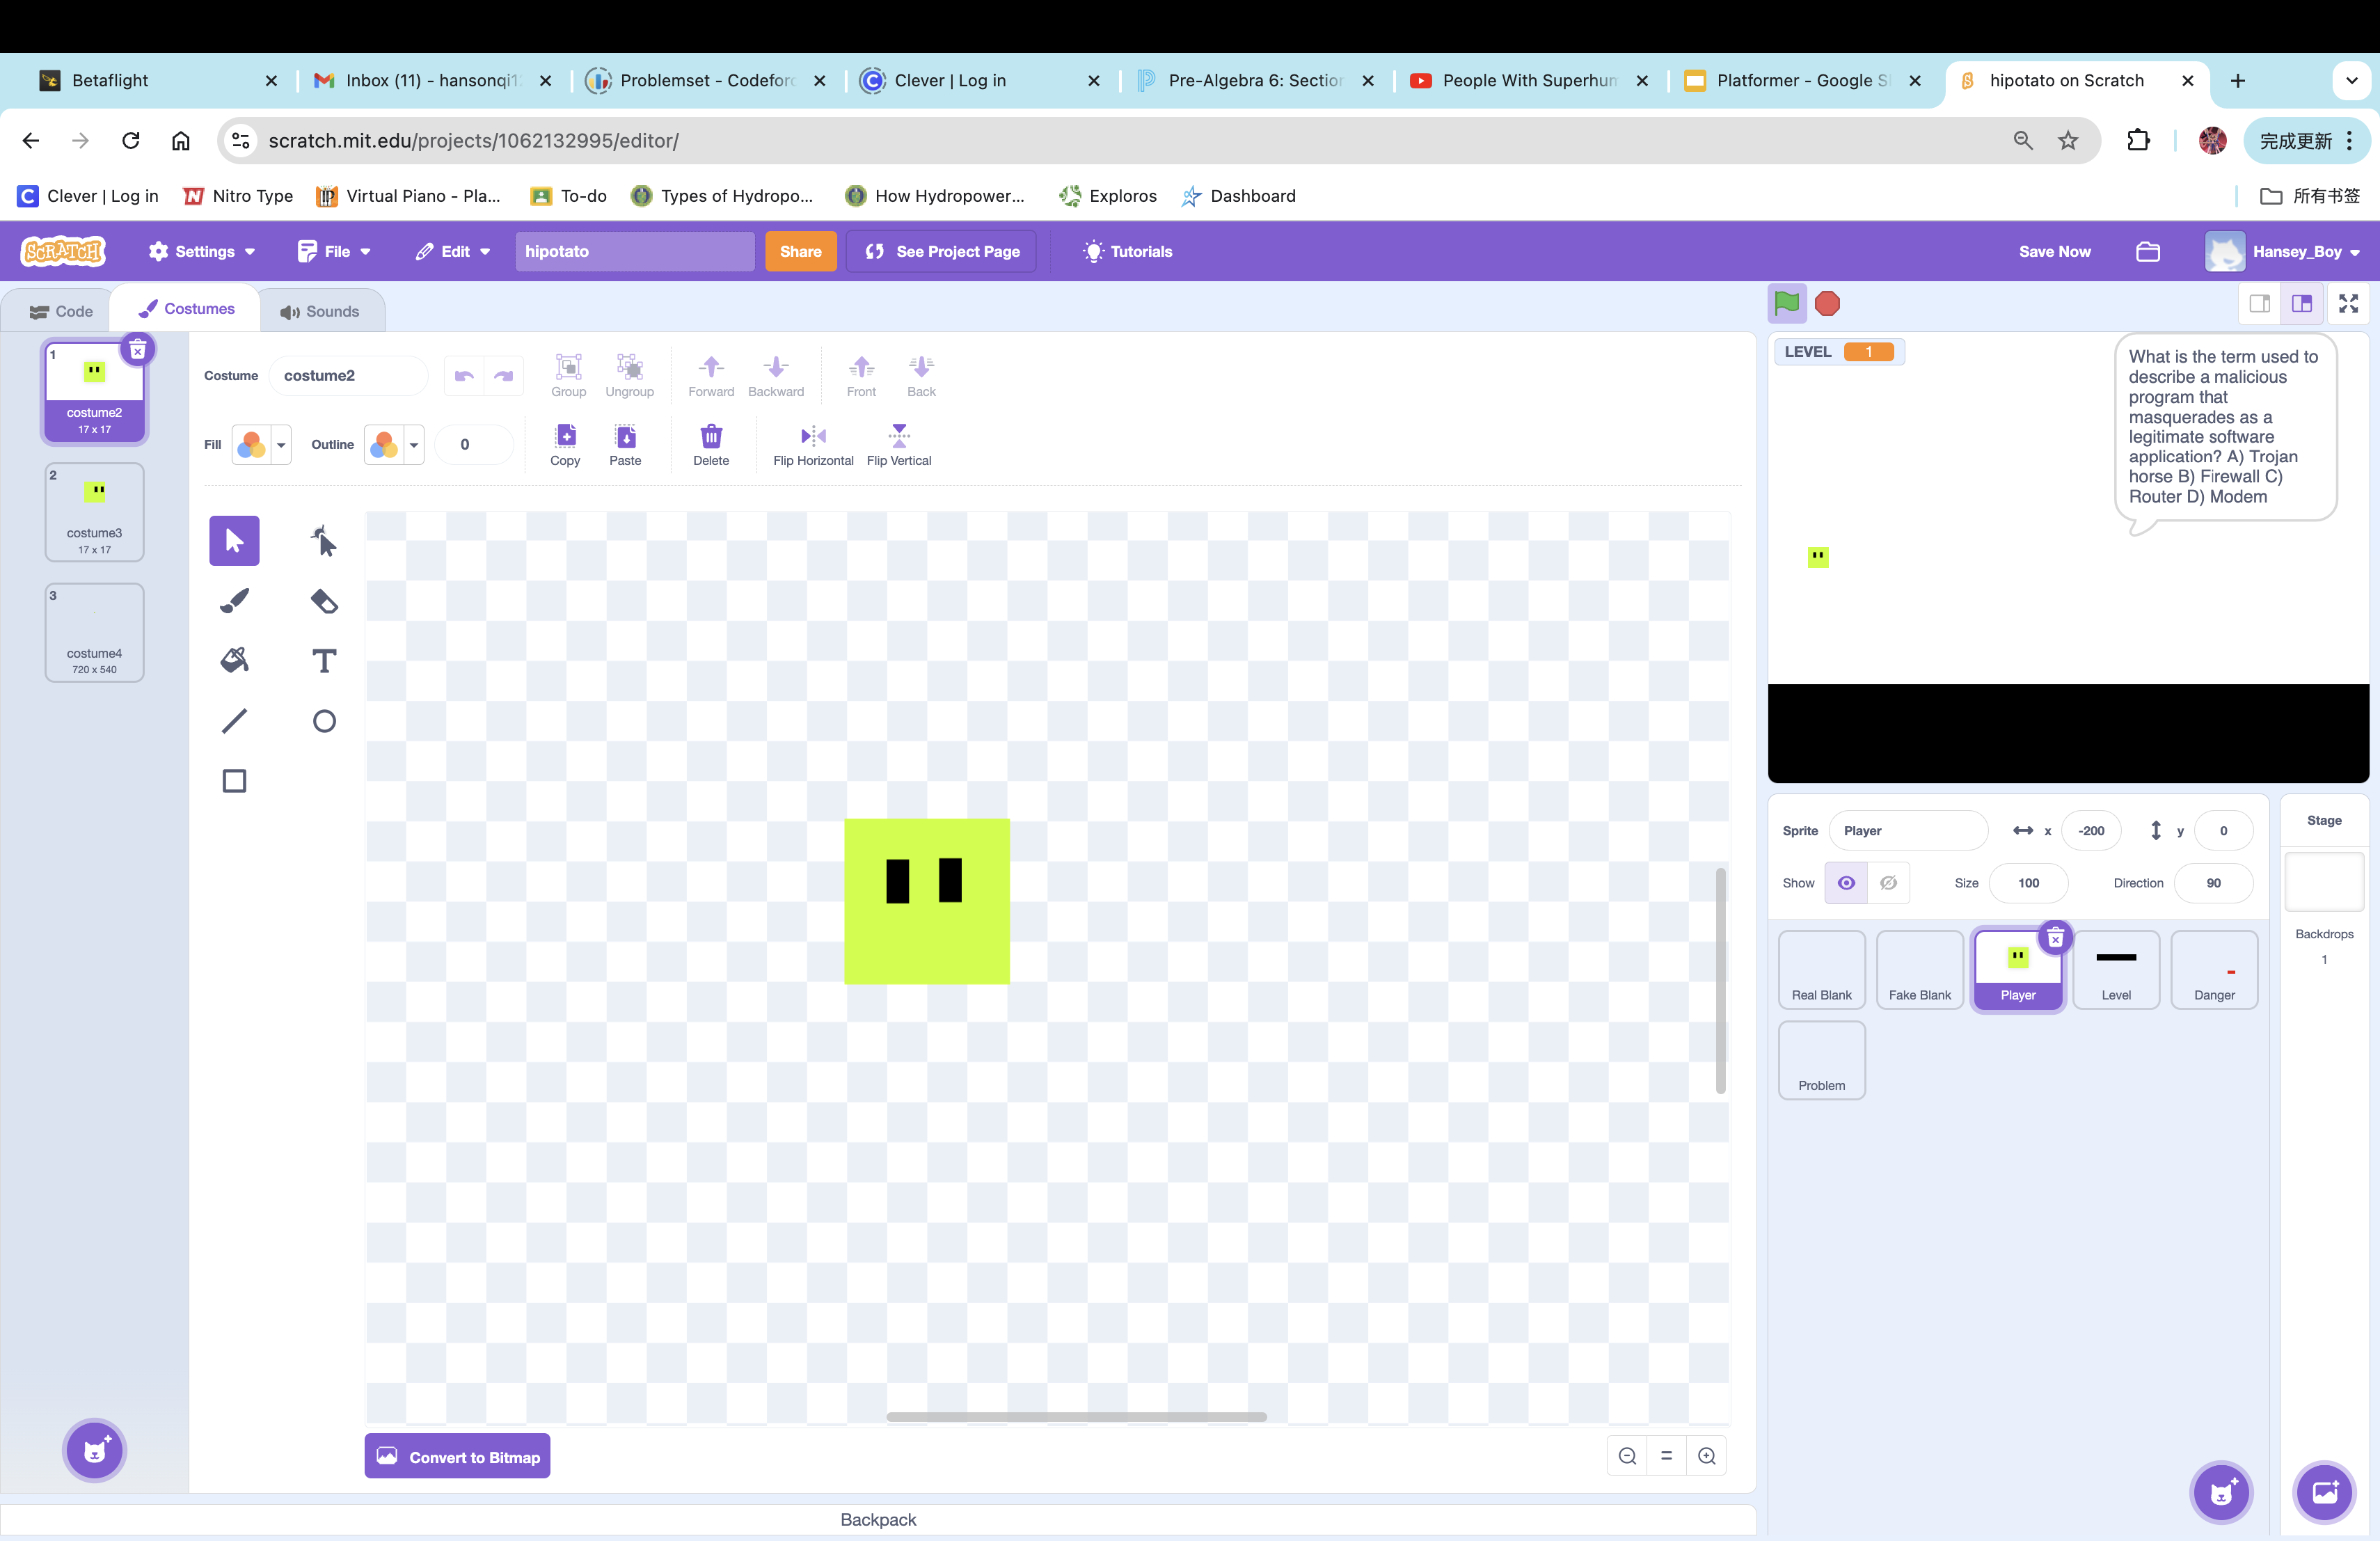Click the red stop sign
Image resolution: width=2380 pixels, height=1541 pixels.
point(1827,304)
